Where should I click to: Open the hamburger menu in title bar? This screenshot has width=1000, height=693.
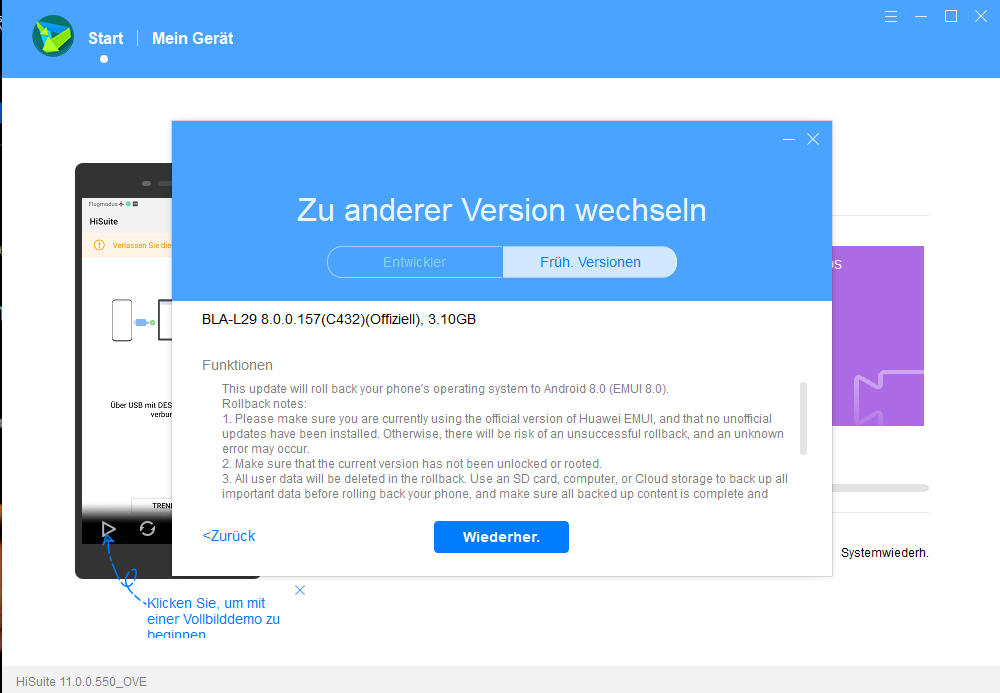pyautogui.click(x=891, y=17)
